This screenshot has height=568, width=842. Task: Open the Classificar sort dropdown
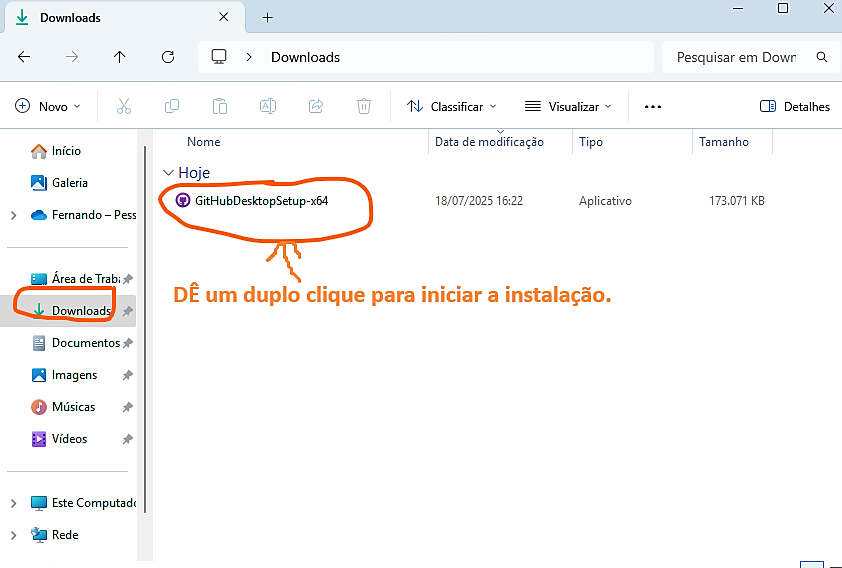(453, 106)
